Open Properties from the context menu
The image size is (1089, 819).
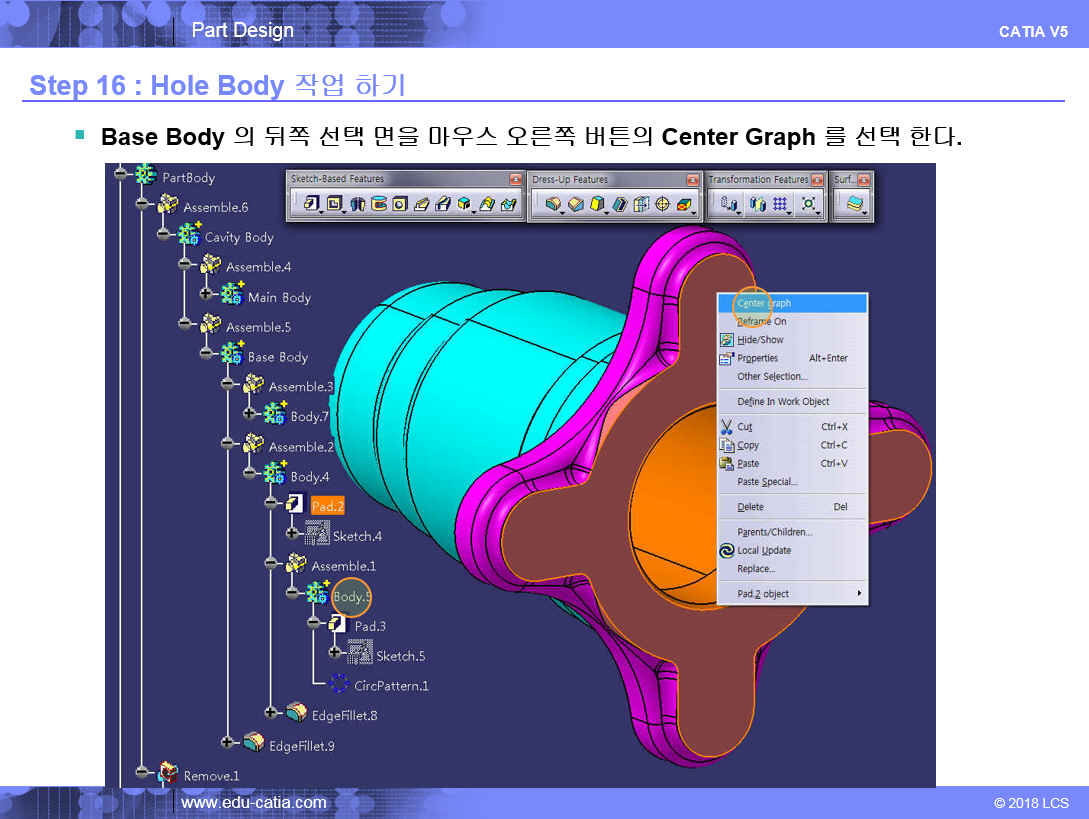coord(758,358)
